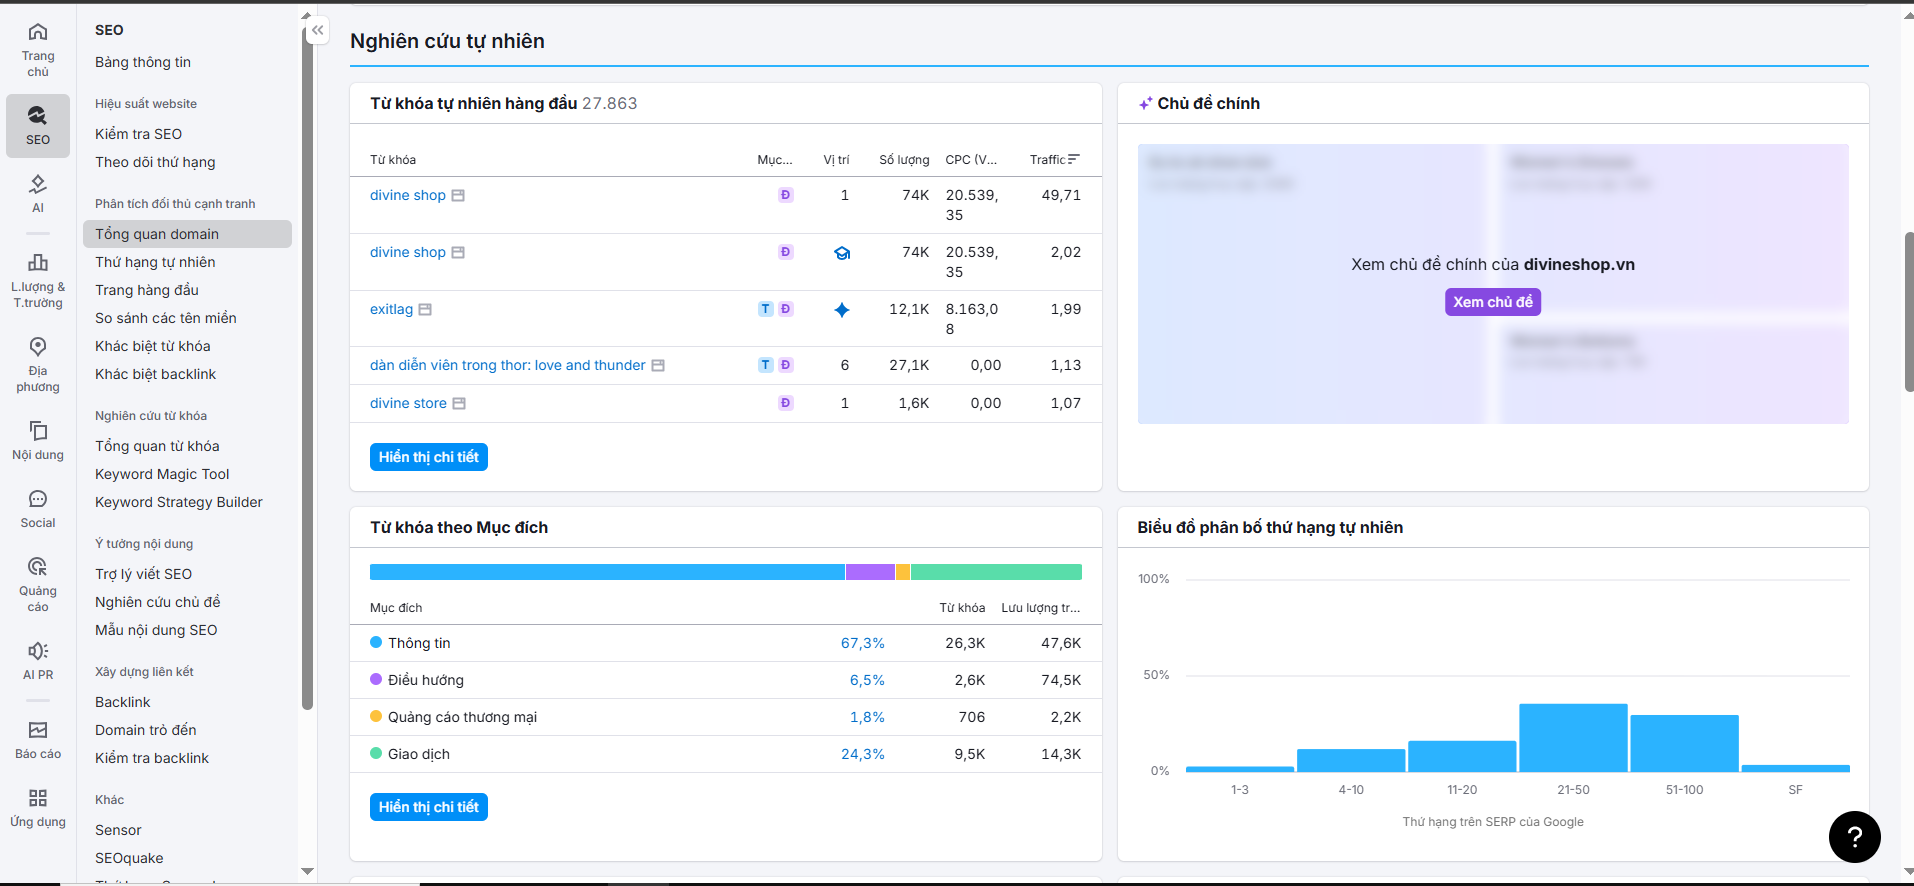The height and width of the screenshot is (886, 1914).
Task: Open the AI PR megaphone icon
Action: point(38,661)
